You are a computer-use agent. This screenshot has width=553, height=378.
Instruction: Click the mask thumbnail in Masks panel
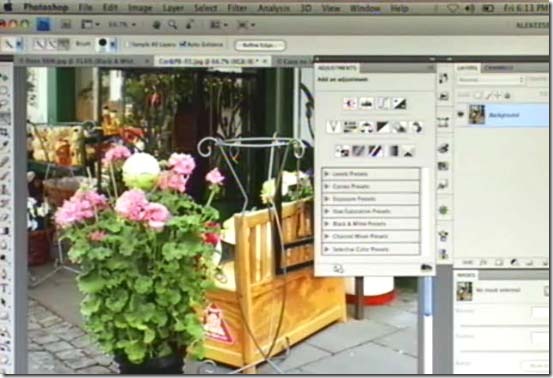click(x=464, y=291)
